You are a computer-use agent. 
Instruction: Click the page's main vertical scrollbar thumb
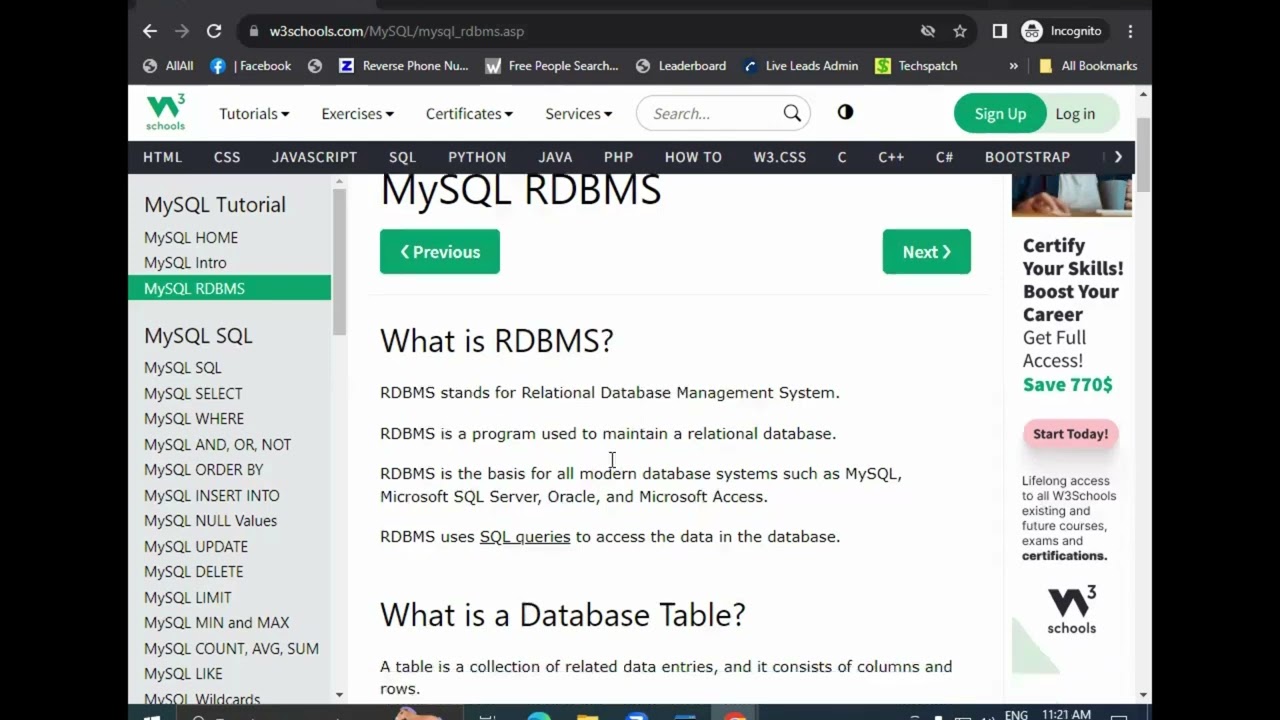click(1144, 155)
